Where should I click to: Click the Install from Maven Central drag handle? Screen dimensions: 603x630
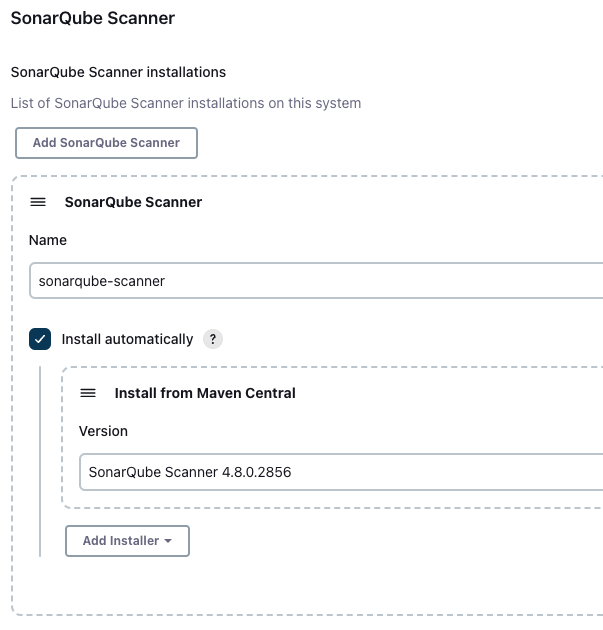(88, 393)
